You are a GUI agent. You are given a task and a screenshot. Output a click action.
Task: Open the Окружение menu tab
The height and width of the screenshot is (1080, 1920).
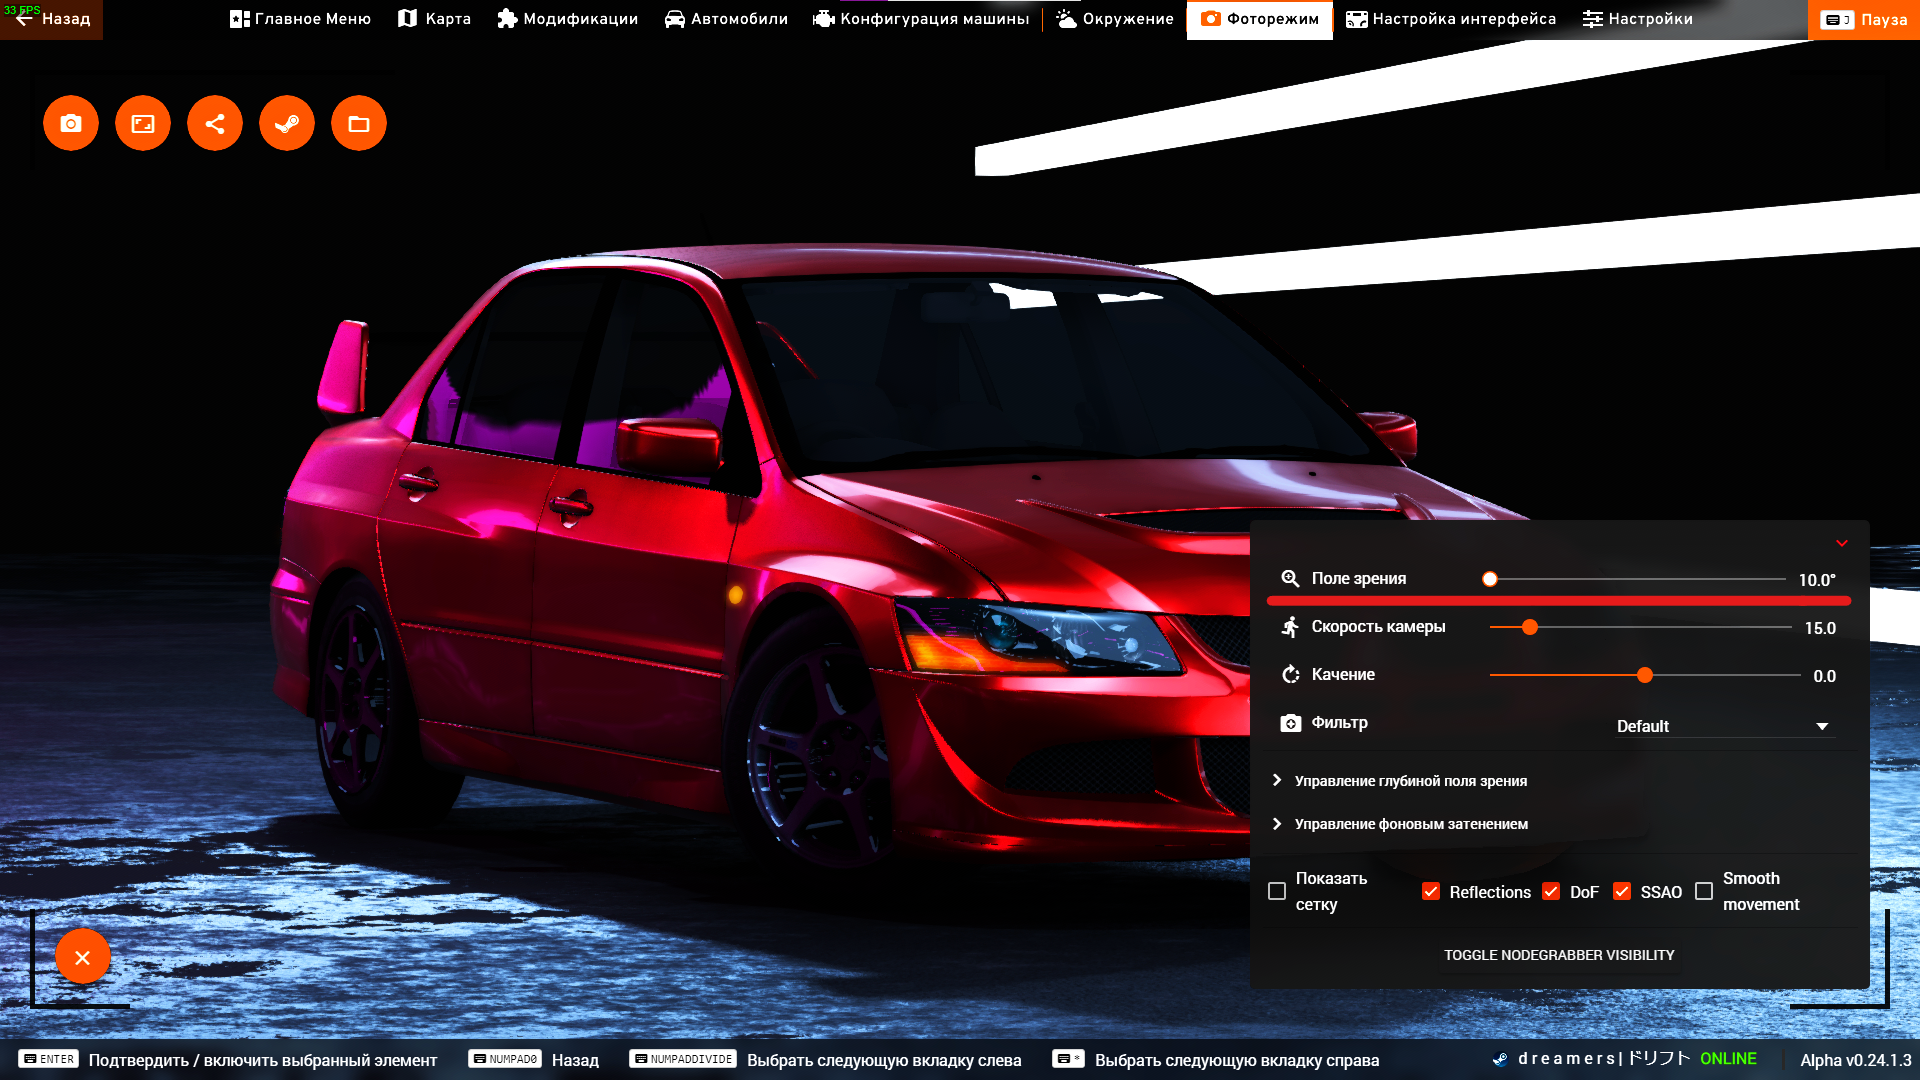(1115, 19)
